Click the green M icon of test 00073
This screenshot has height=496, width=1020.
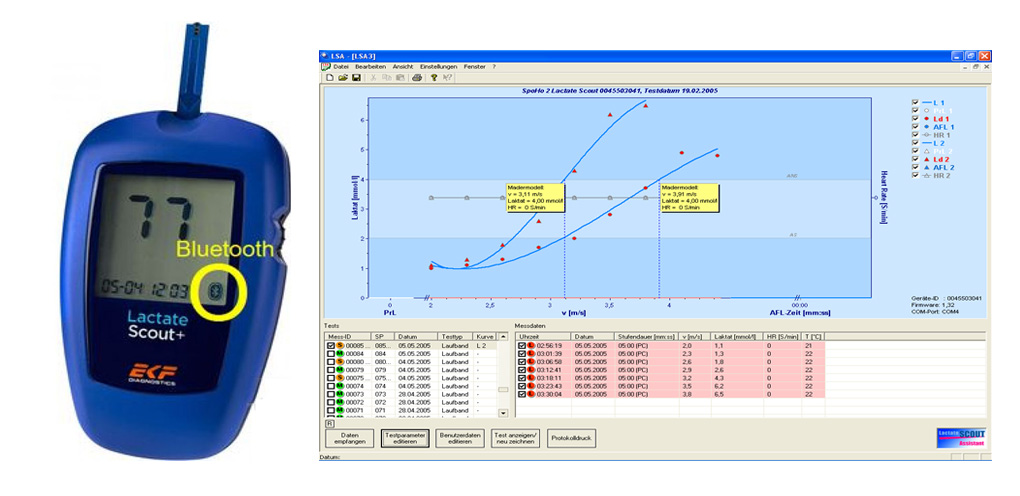tap(340, 394)
